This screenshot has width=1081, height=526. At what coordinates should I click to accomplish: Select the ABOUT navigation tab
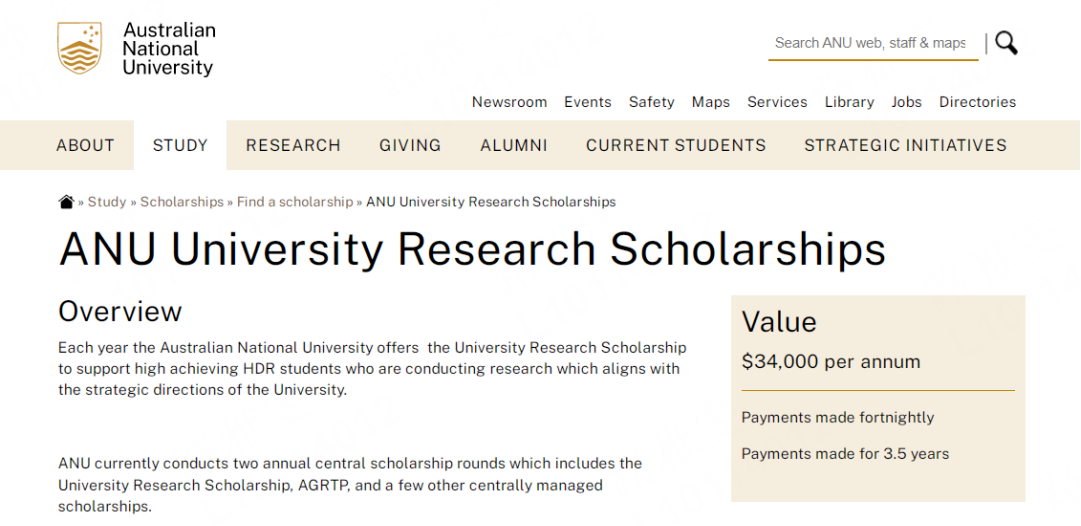click(85, 145)
